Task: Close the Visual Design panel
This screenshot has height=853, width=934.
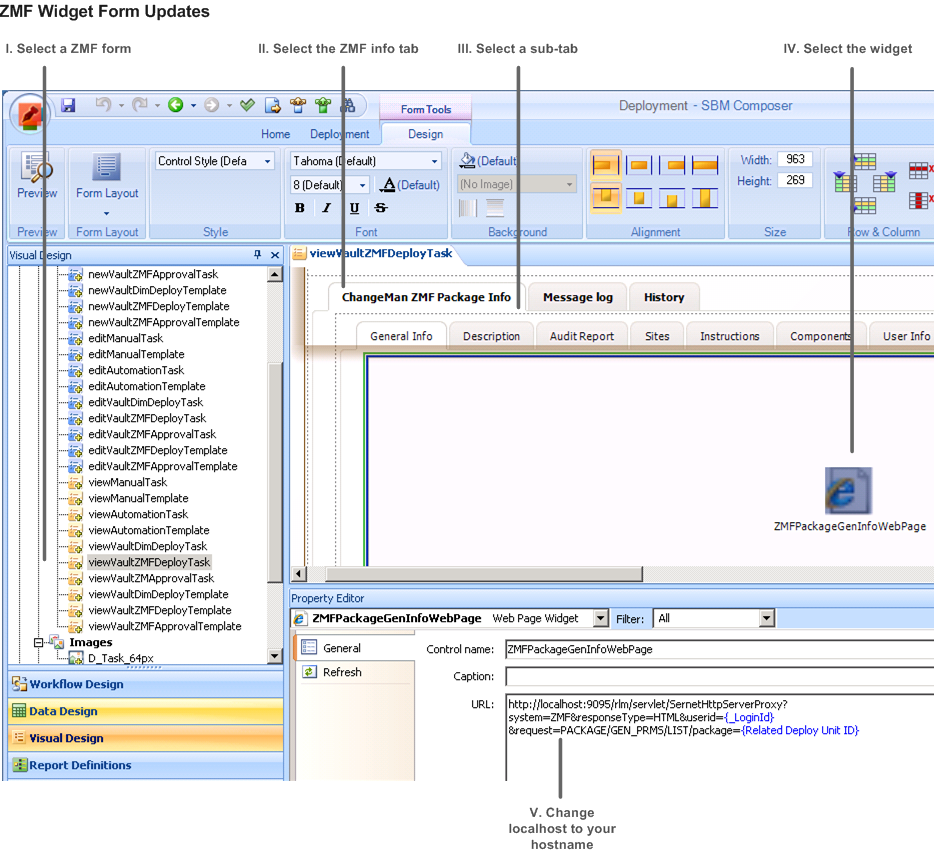Action: [x=275, y=255]
